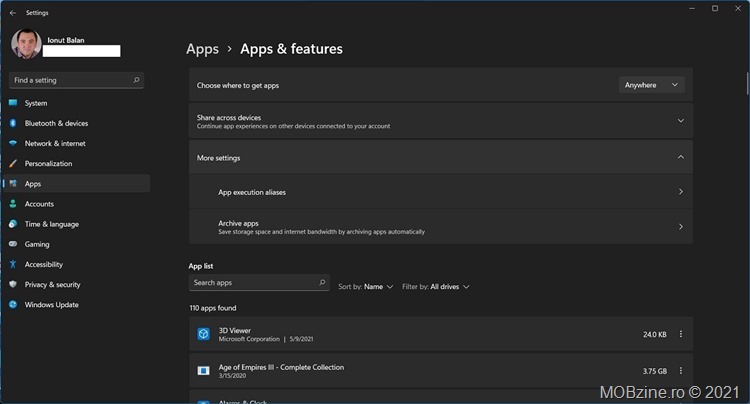Open the user profile picture
Screen dimensions: 750x404
click(26, 44)
